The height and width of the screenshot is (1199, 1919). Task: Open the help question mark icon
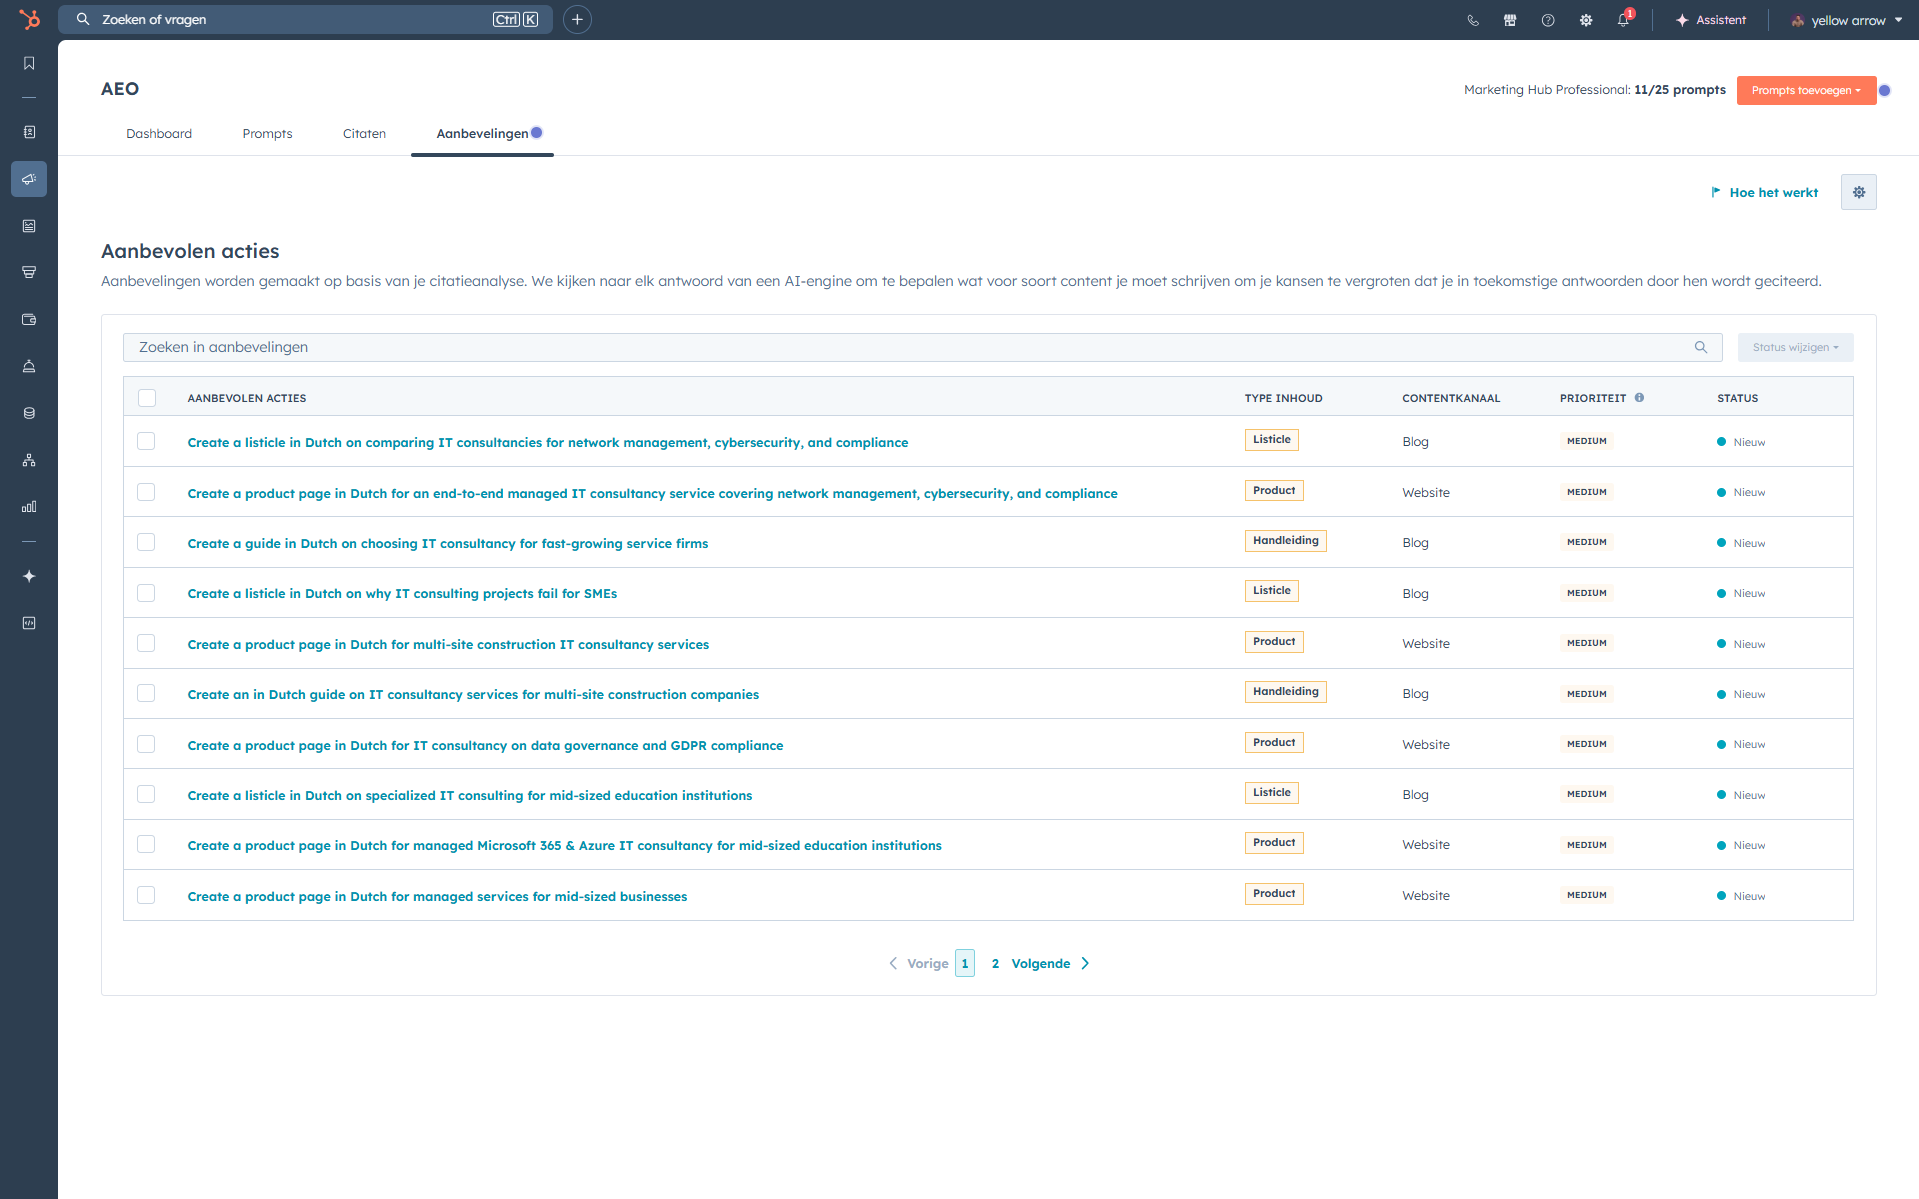coord(1548,20)
